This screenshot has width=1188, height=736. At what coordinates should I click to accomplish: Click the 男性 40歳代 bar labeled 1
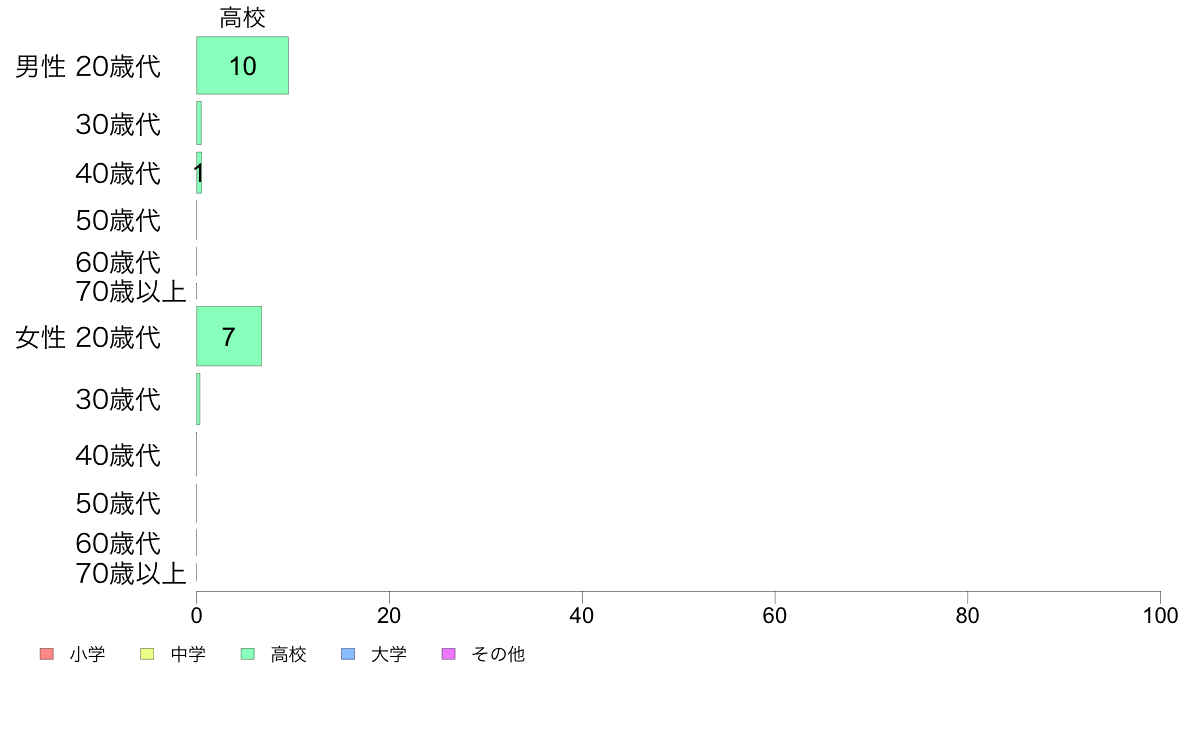pos(199,173)
